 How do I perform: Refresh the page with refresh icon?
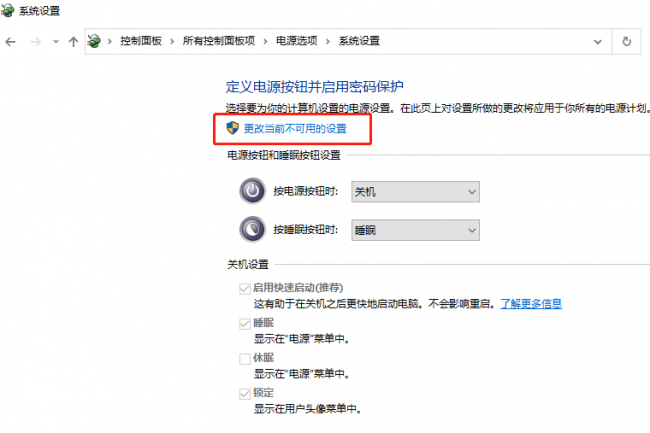pos(627,41)
